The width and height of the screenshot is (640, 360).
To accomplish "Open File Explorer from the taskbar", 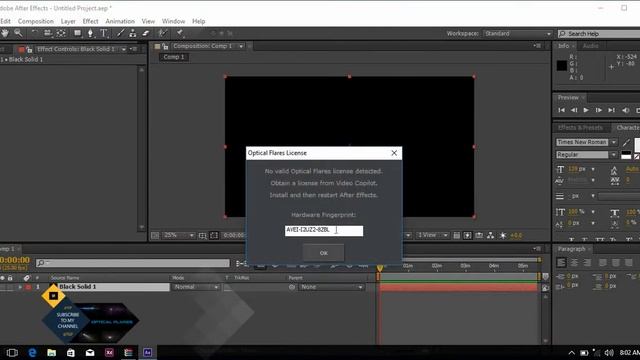I will click(x=51, y=352).
